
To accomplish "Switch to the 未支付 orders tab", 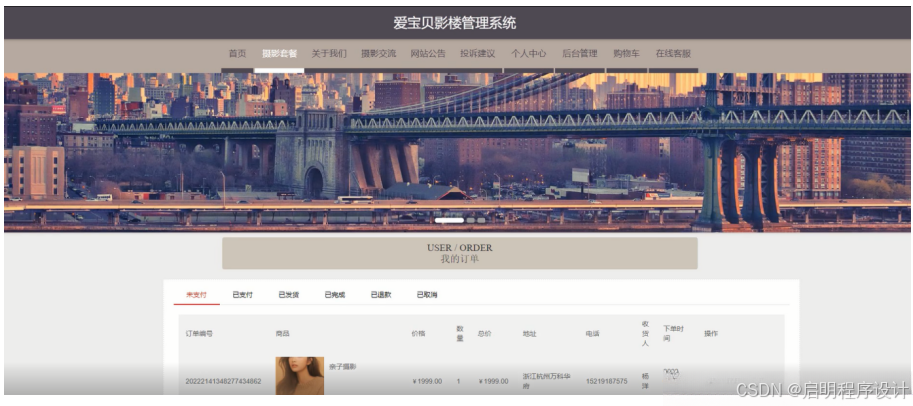I will pos(196,295).
